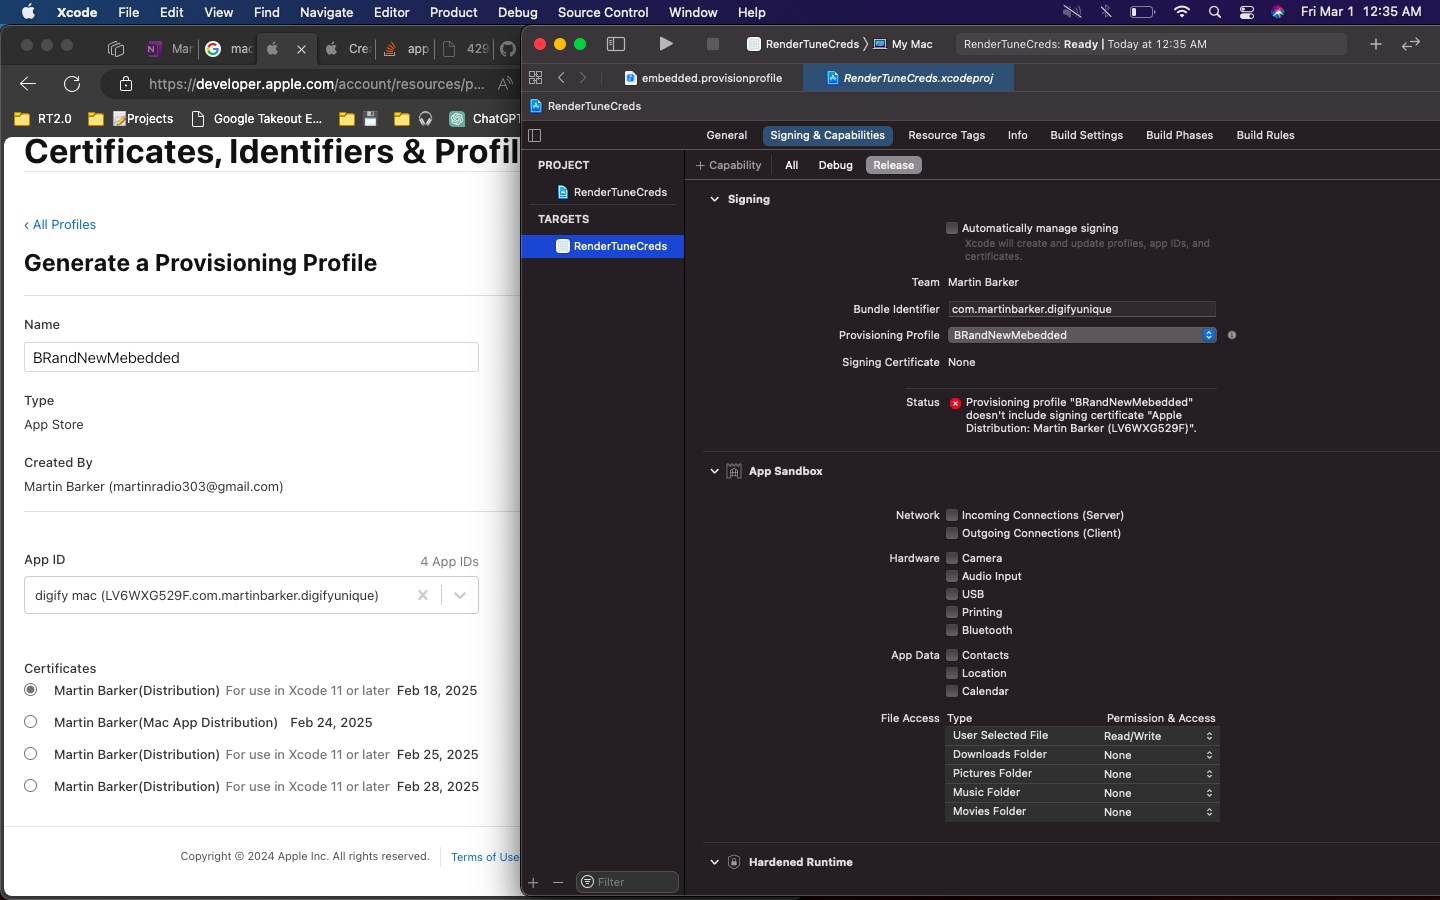Click the profile Name text field
This screenshot has height=900, width=1440.
[251, 358]
